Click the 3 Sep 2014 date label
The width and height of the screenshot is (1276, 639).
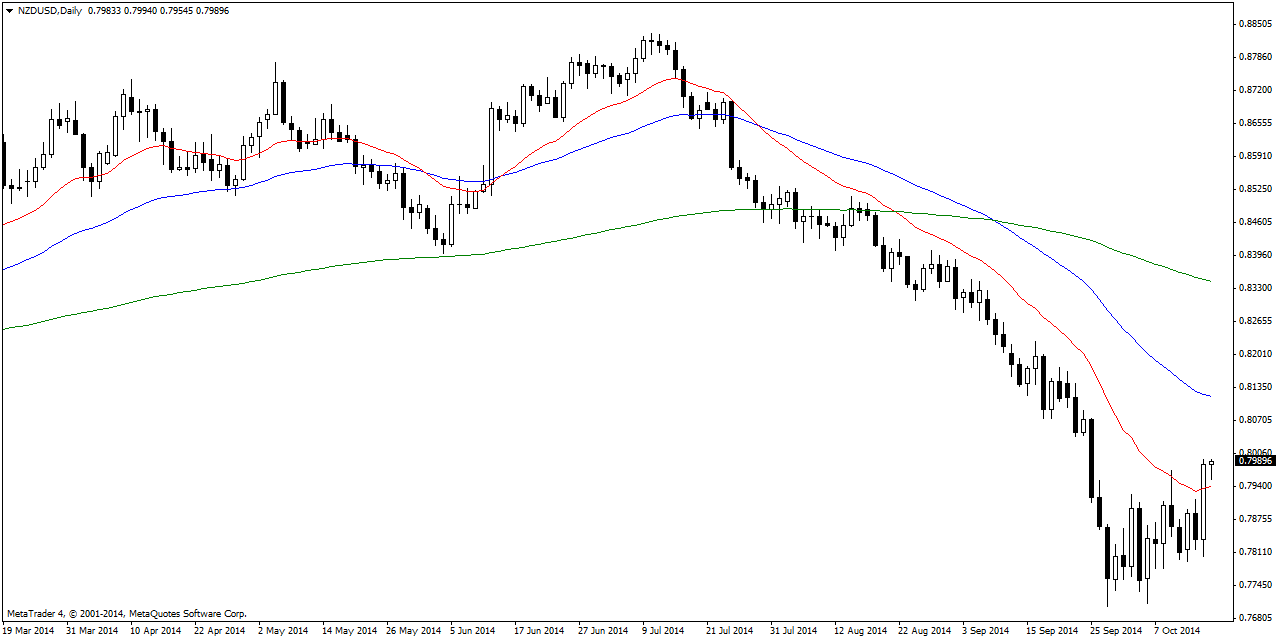click(x=985, y=631)
